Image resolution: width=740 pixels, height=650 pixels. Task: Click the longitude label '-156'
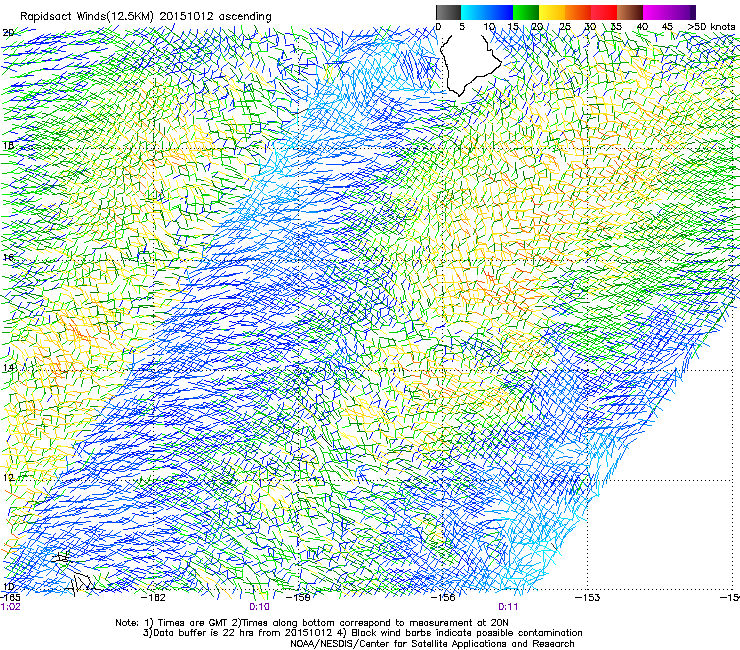point(444,598)
